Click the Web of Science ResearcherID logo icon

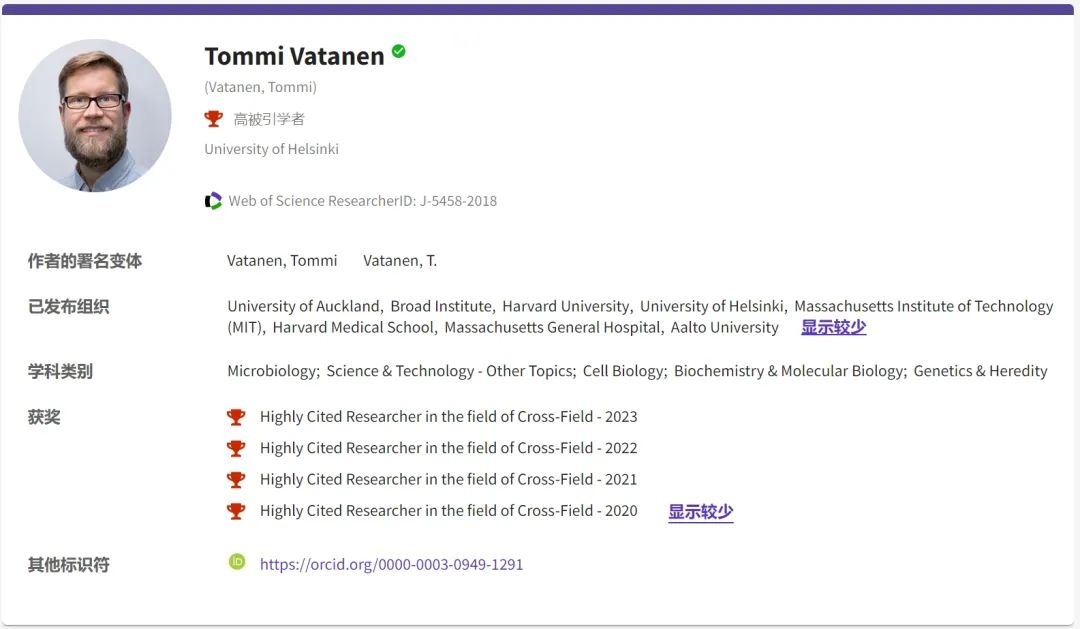(213, 200)
